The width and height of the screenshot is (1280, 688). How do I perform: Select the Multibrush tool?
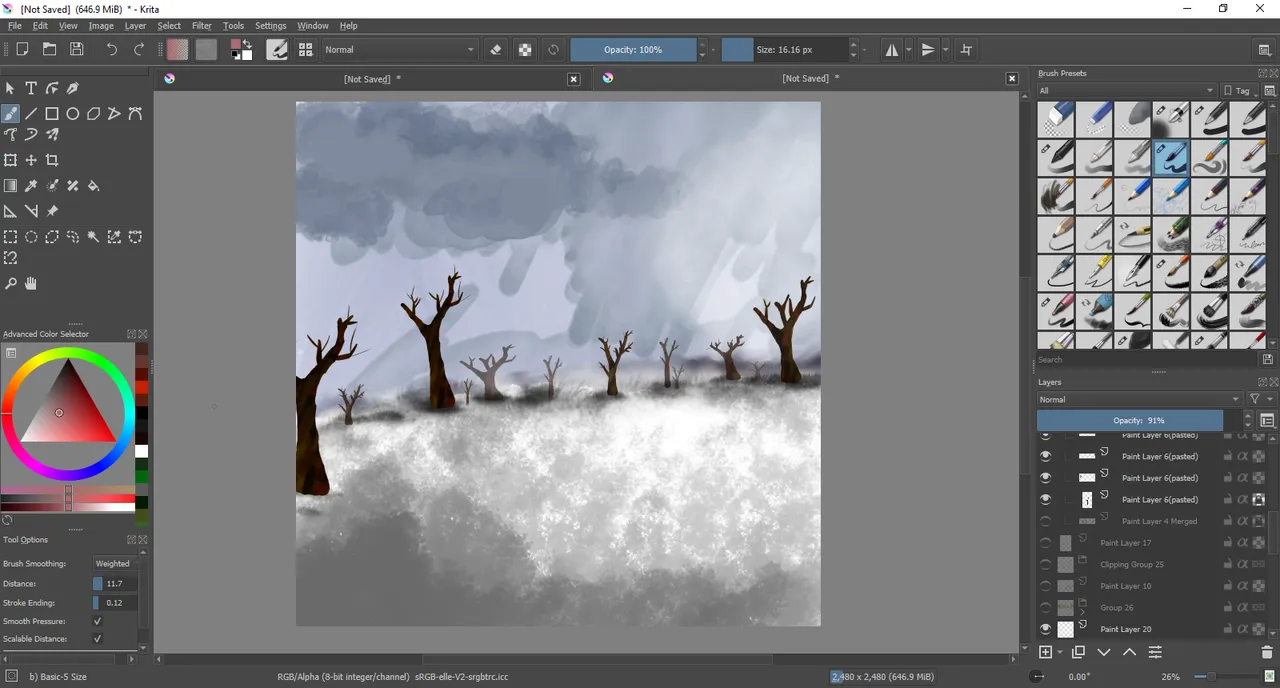pyautogui.click(x=52, y=134)
